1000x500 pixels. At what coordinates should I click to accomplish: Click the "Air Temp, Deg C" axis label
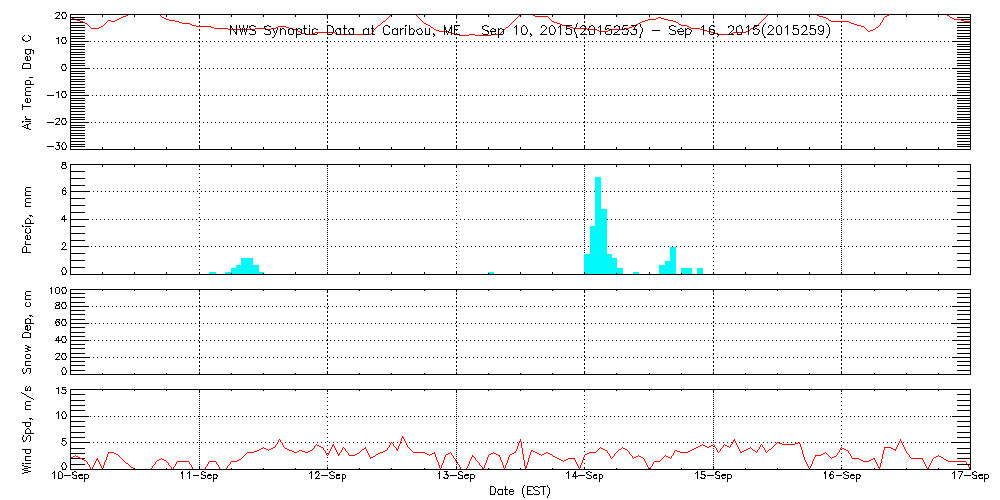point(28,81)
